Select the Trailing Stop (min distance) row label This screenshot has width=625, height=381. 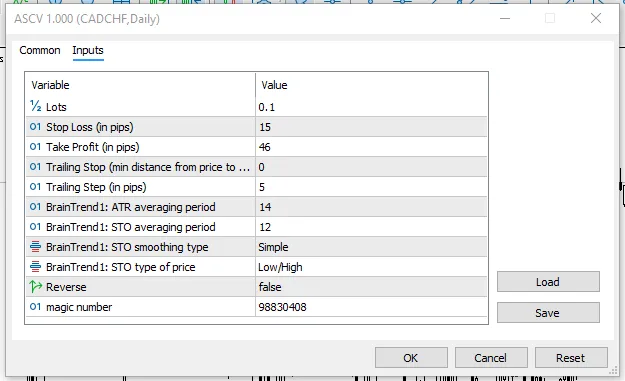click(148, 167)
